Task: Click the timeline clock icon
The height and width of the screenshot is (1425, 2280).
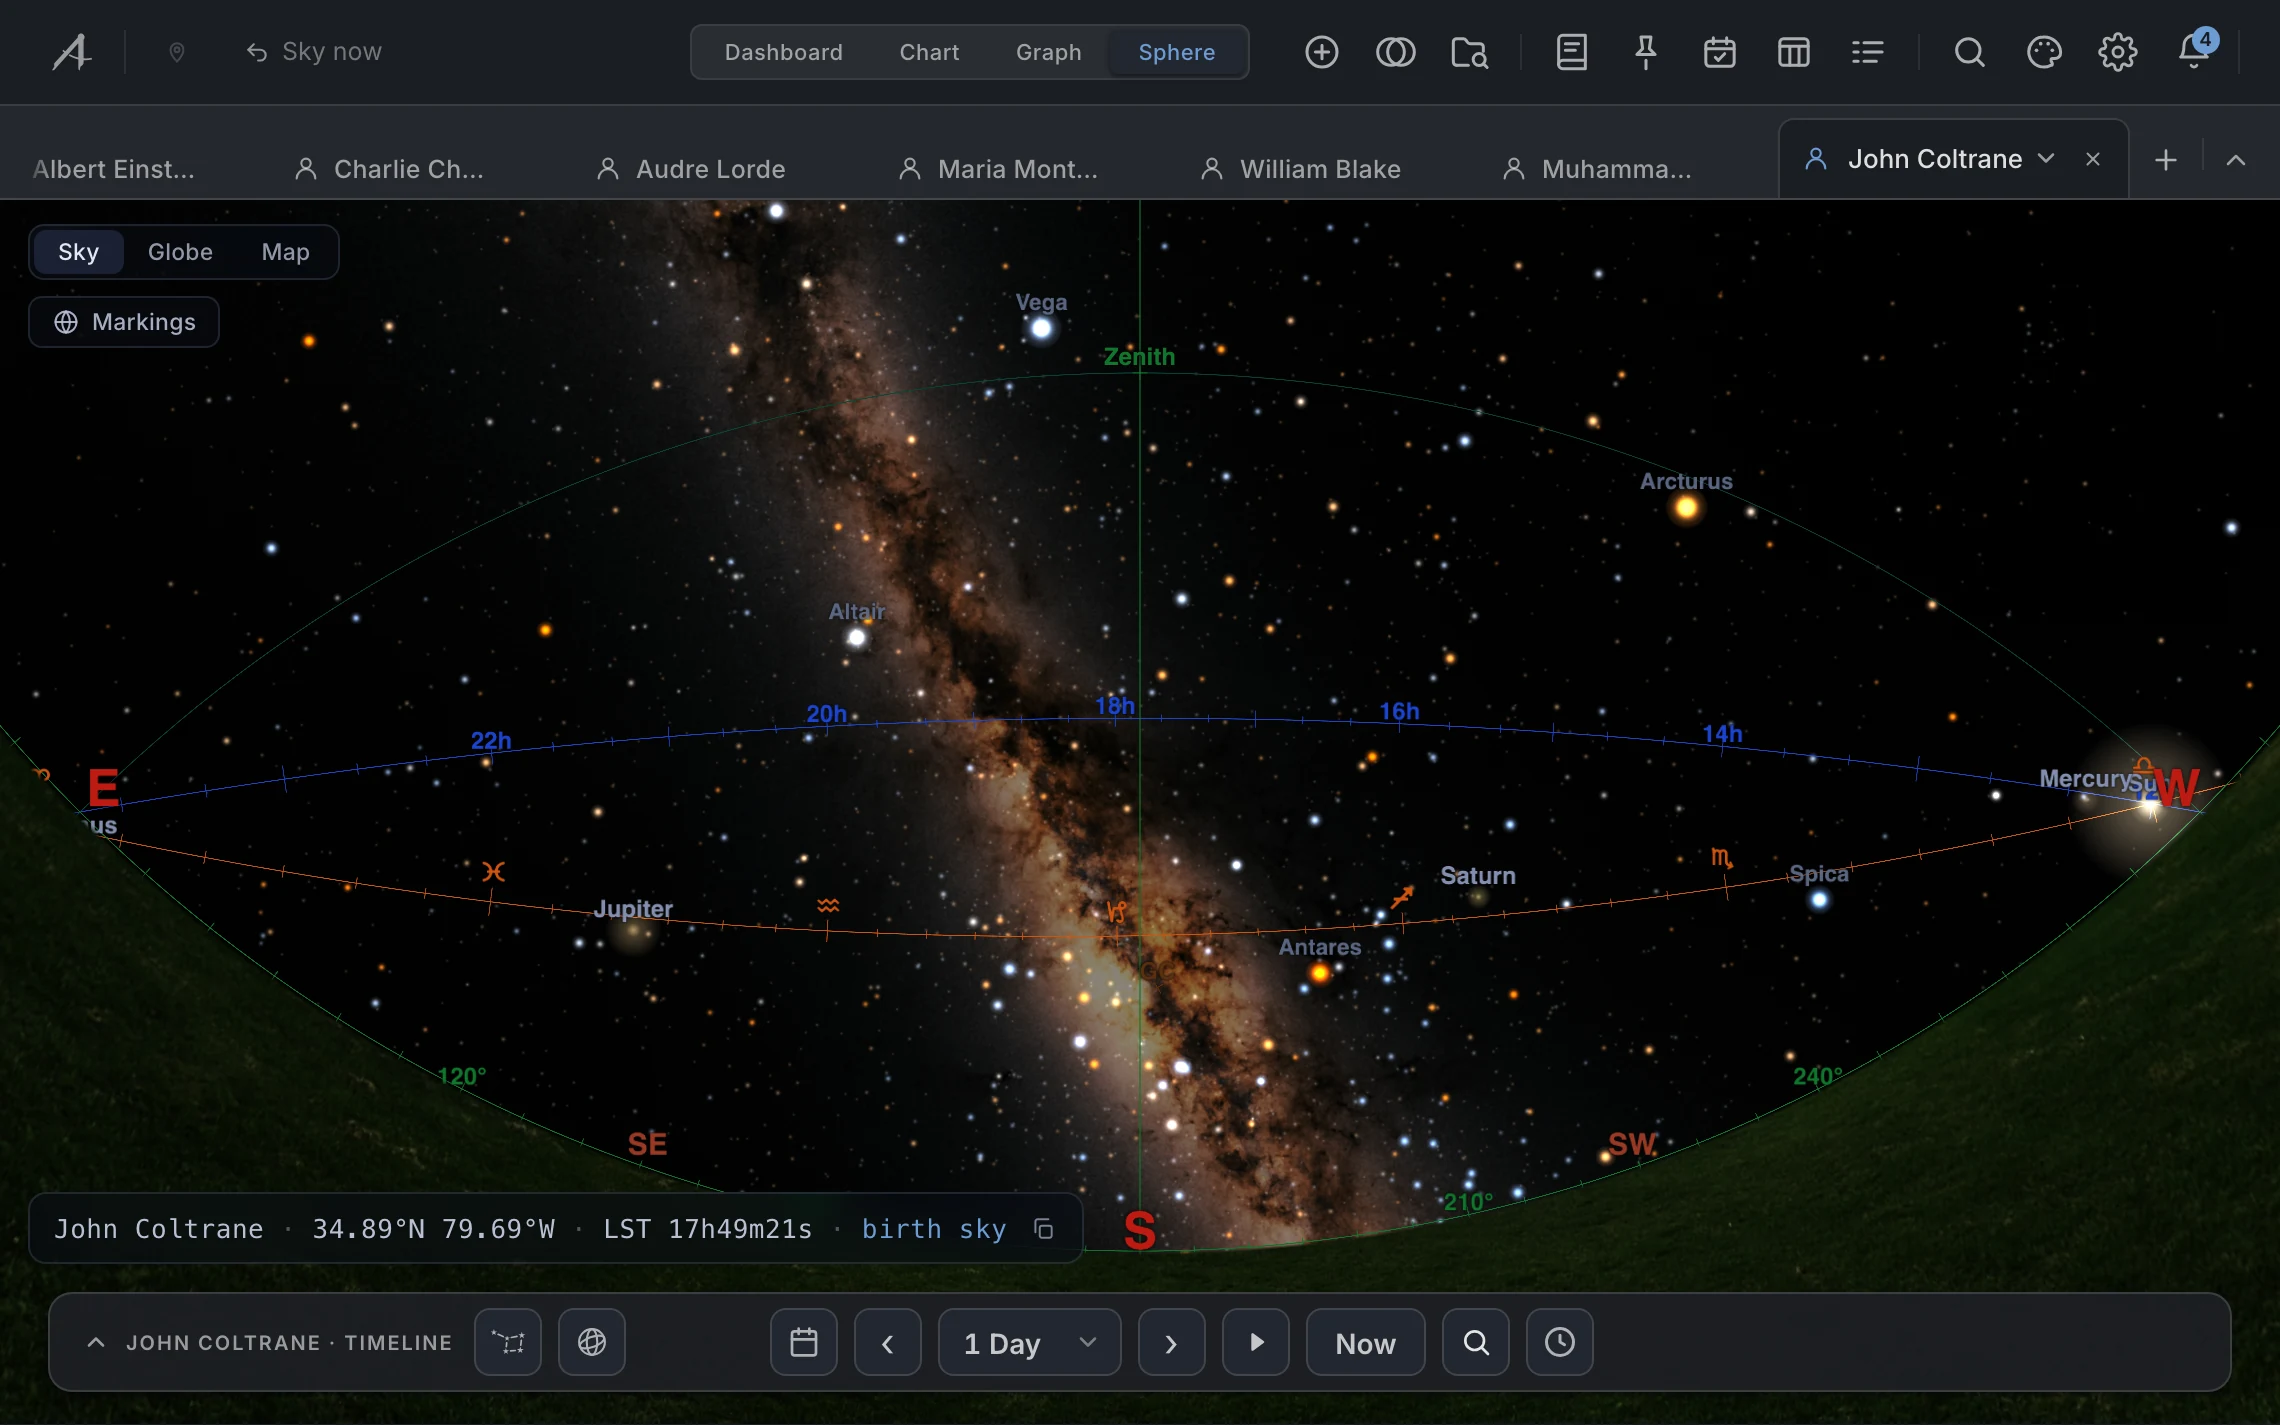Action: [1559, 1342]
